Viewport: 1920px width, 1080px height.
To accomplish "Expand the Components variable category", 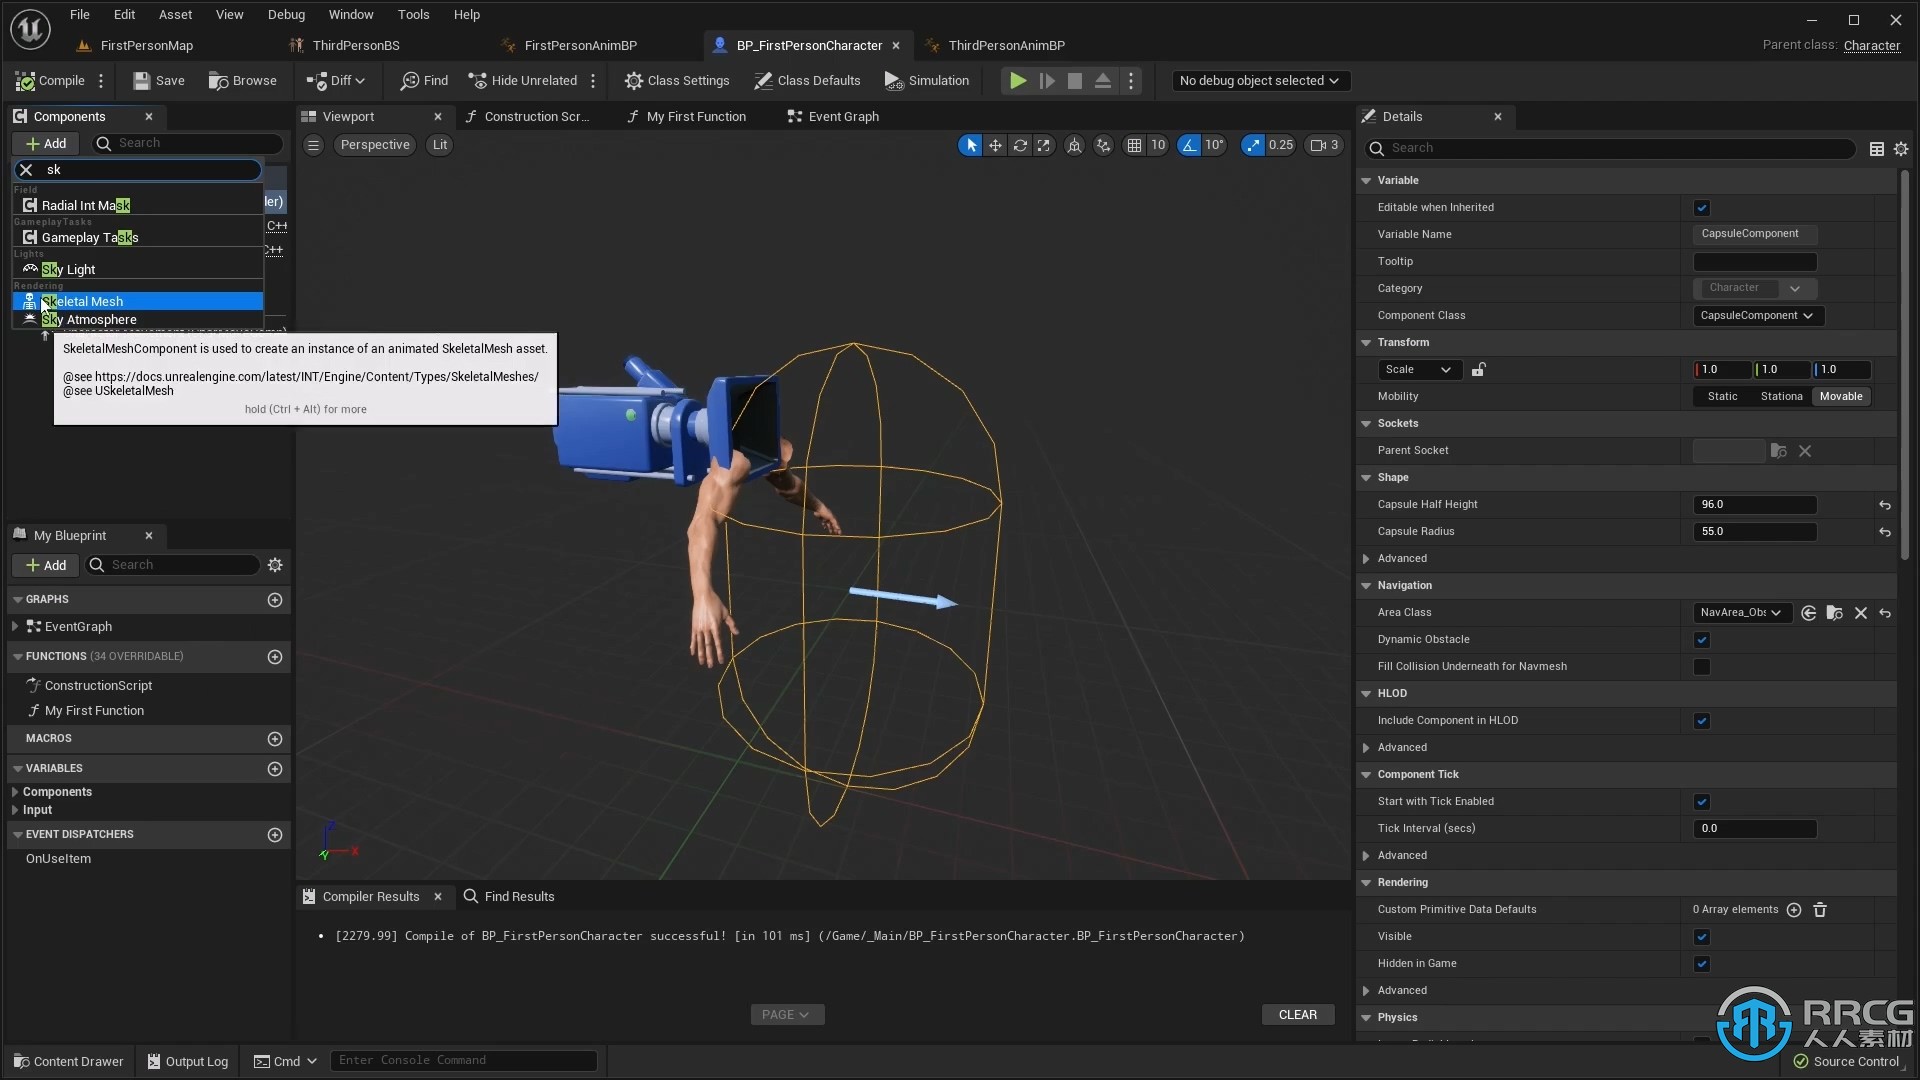I will 15,792.
